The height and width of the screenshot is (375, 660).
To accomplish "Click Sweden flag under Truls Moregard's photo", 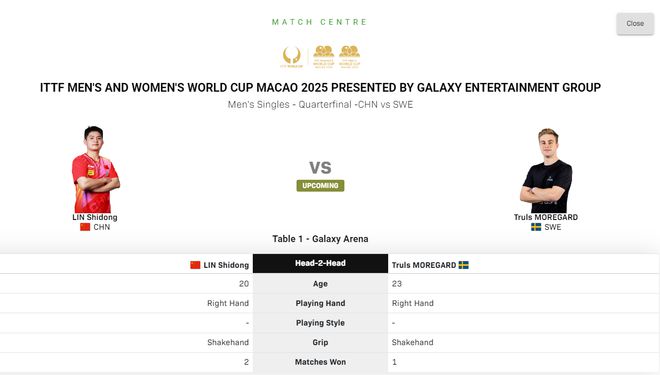I will coord(536,227).
